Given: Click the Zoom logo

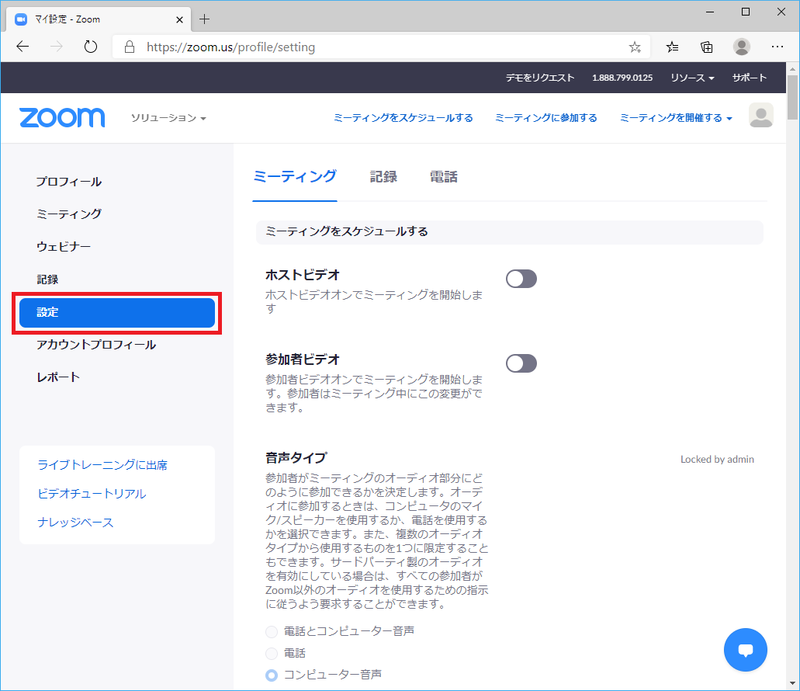Looking at the screenshot, I should tap(62, 118).
